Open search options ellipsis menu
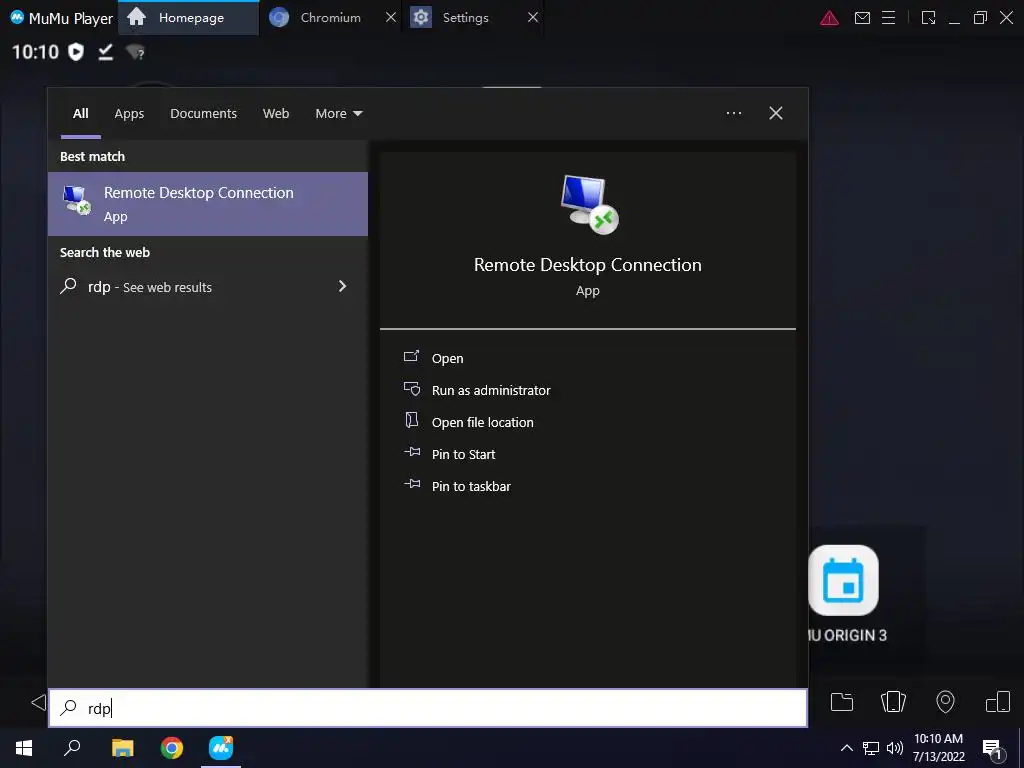This screenshot has height=768, width=1024. (734, 113)
